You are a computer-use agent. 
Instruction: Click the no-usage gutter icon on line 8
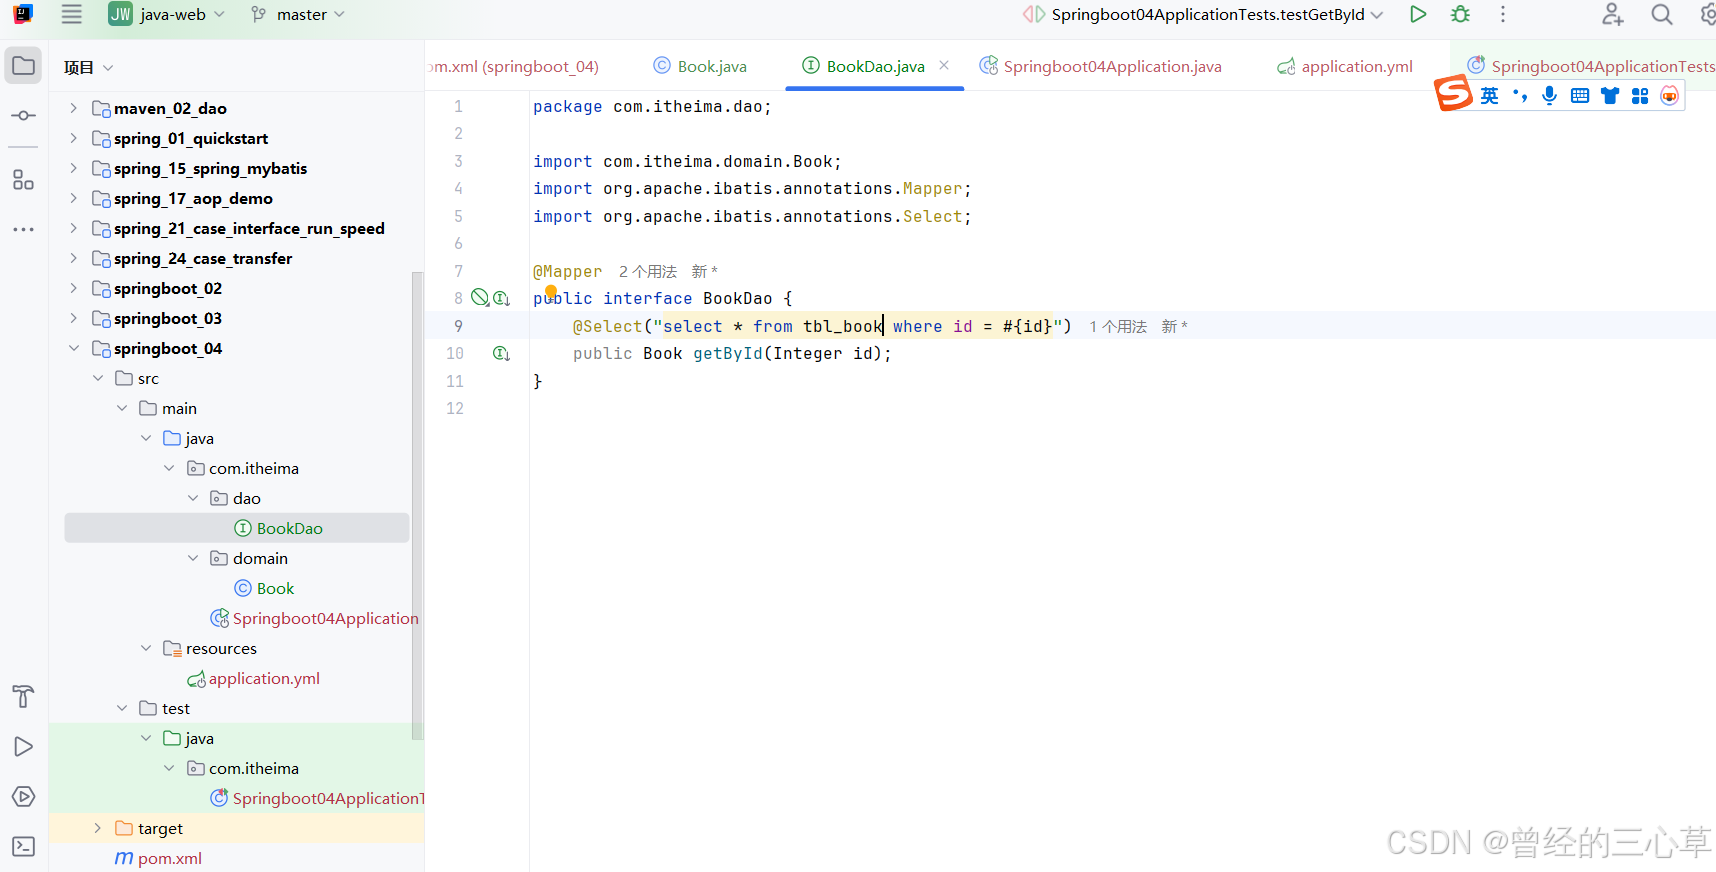pos(480,298)
